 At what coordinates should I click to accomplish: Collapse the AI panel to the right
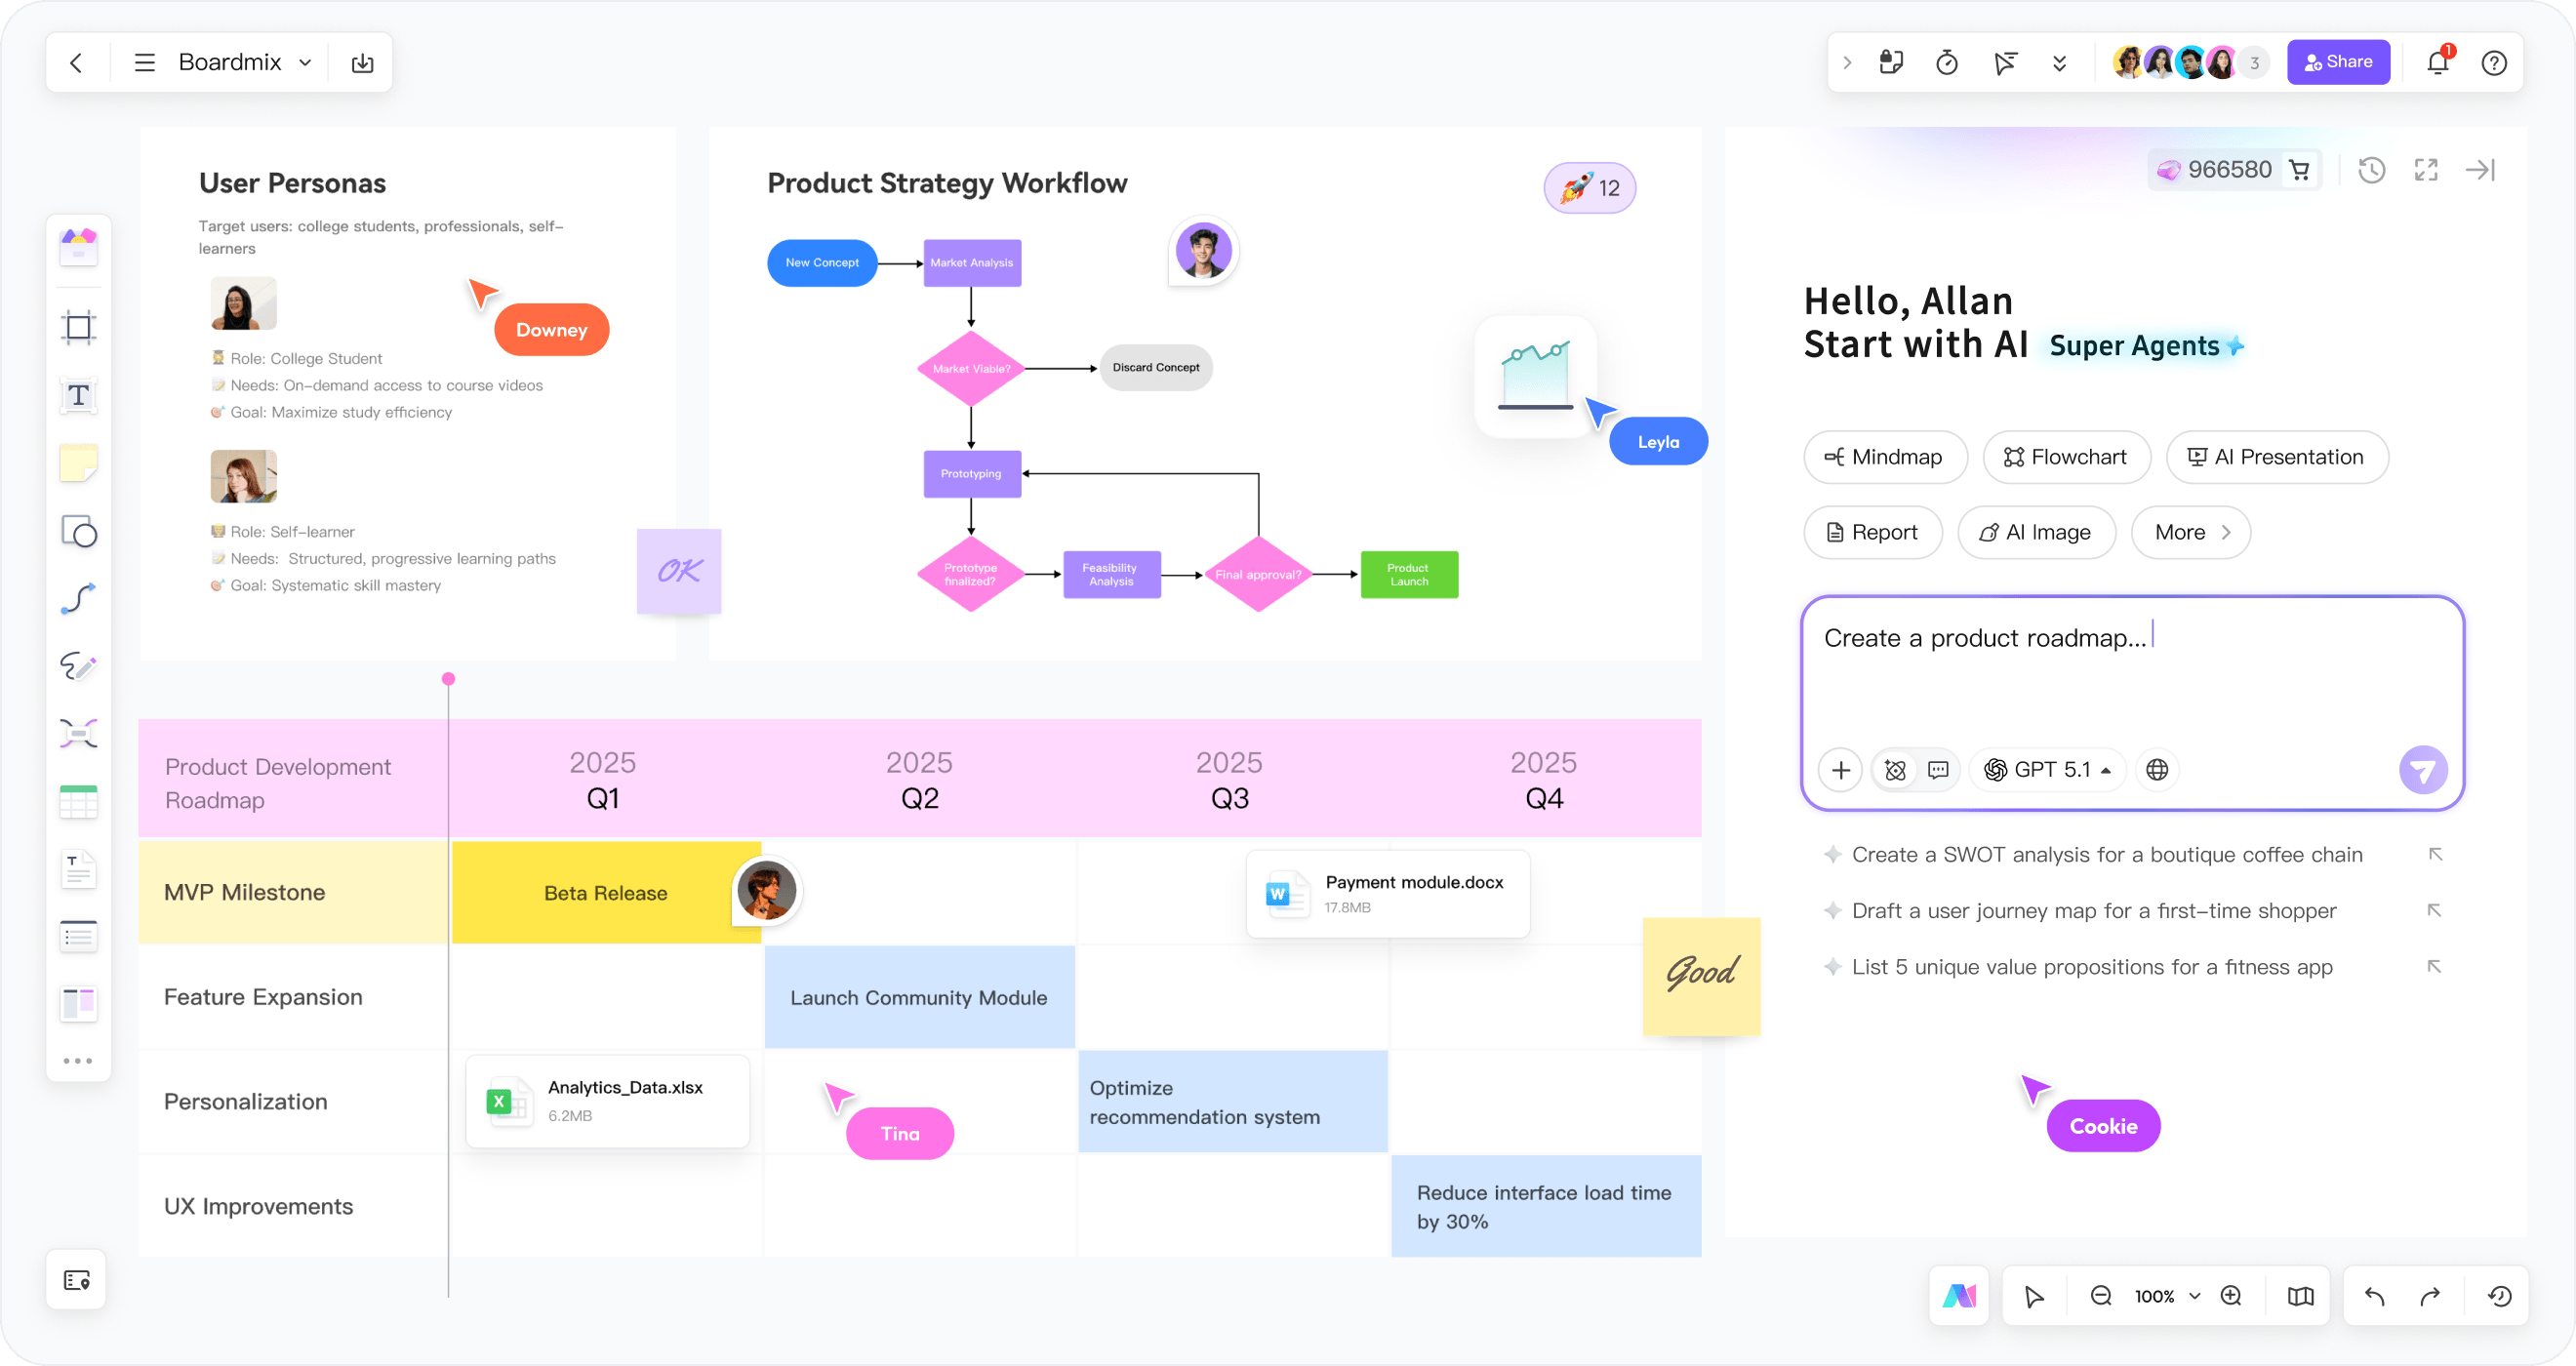pyautogui.click(x=2481, y=170)
